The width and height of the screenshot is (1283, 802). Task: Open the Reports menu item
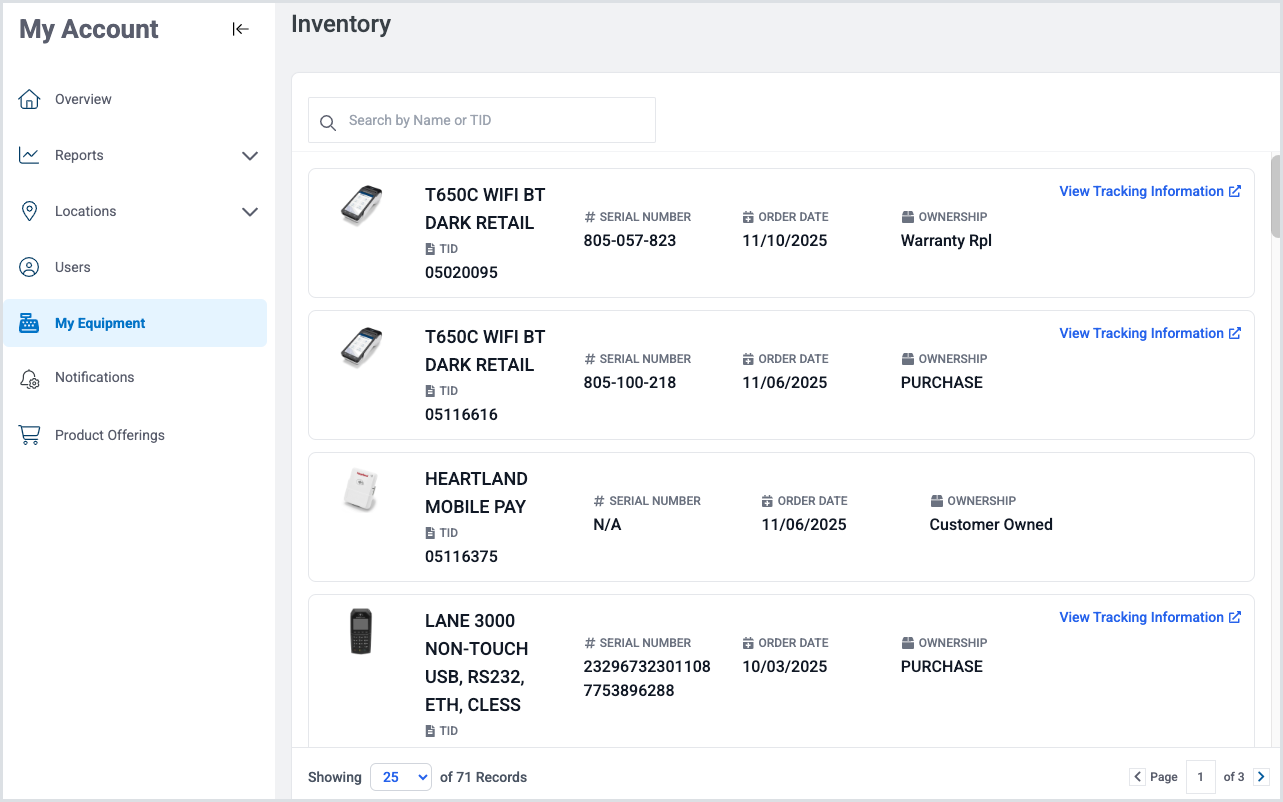pyautogui.click(x=79, y=155)
